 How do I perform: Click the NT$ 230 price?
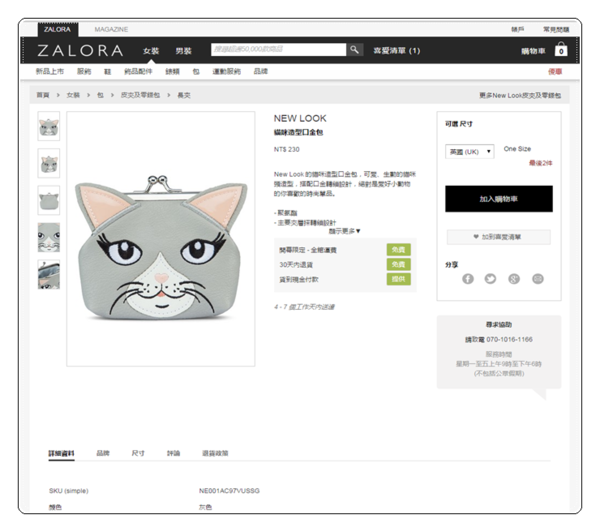[287, 149]
